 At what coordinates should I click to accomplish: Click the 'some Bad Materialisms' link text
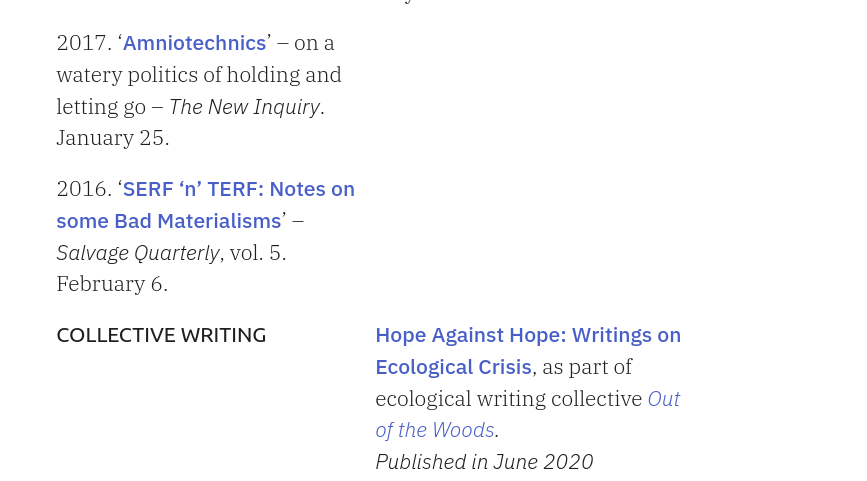pyautogui.click(x=169, y=221)
